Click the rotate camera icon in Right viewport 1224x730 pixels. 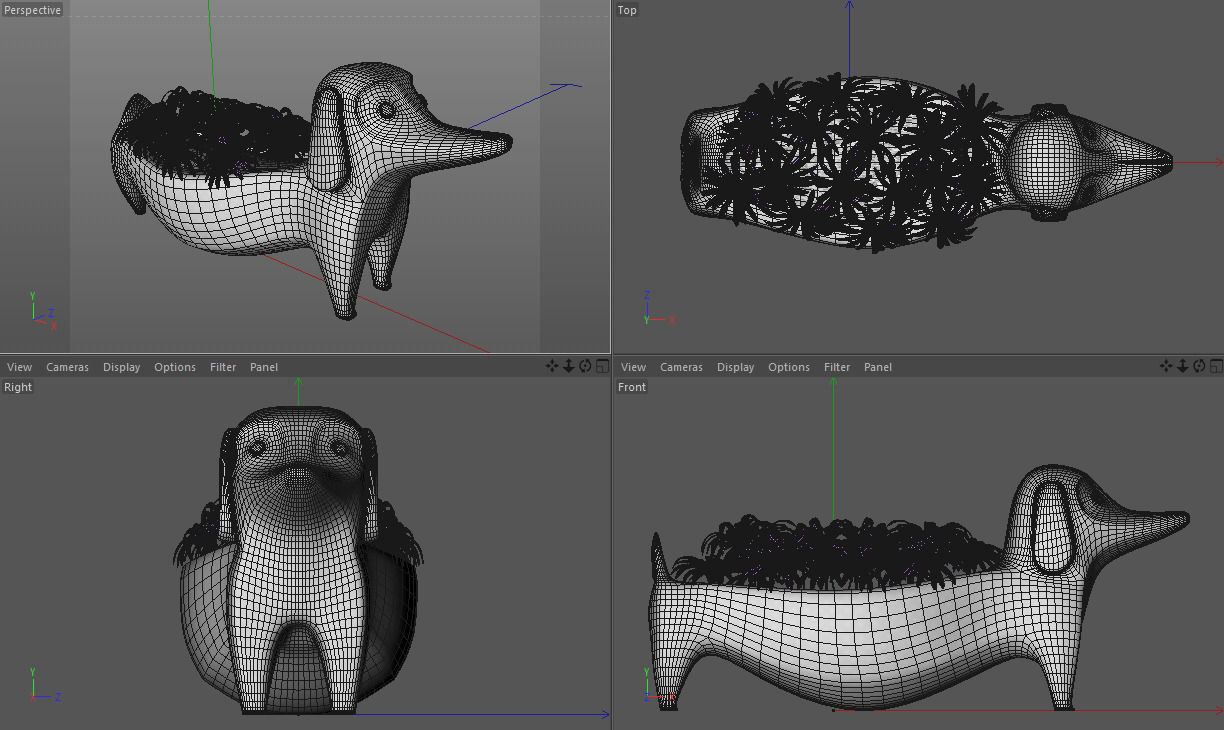(585, 366)
